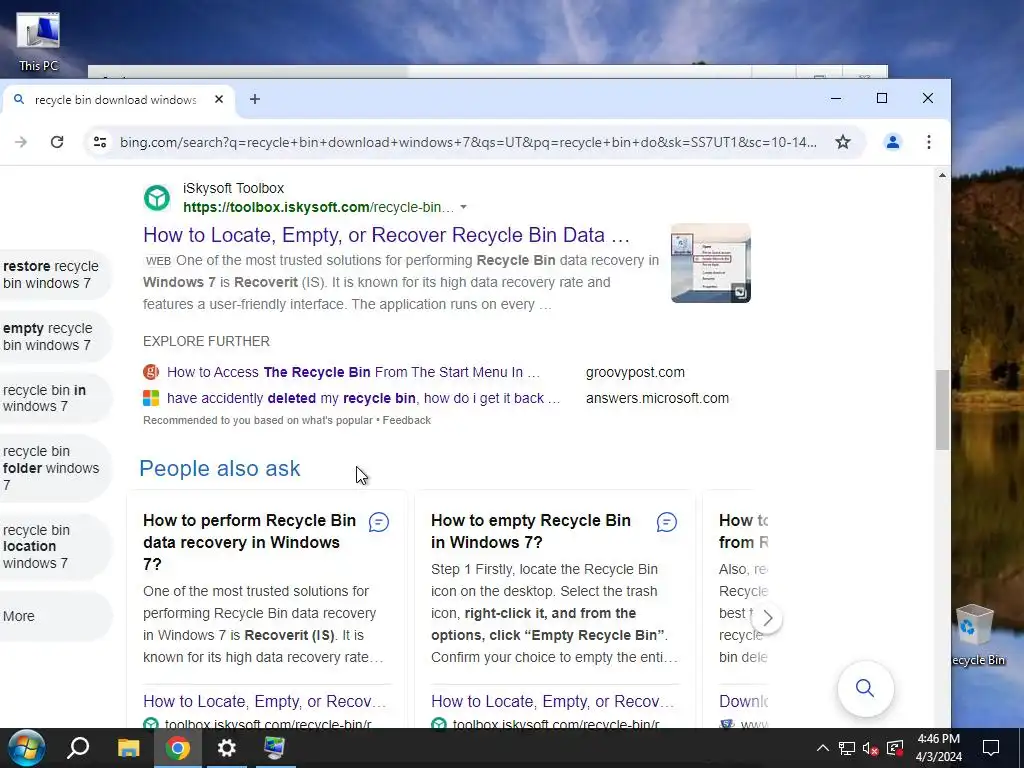Viewport: 1024px width, 768px height.
Task: Open Chrome's three-dot menu
Action: pos(929,142)
